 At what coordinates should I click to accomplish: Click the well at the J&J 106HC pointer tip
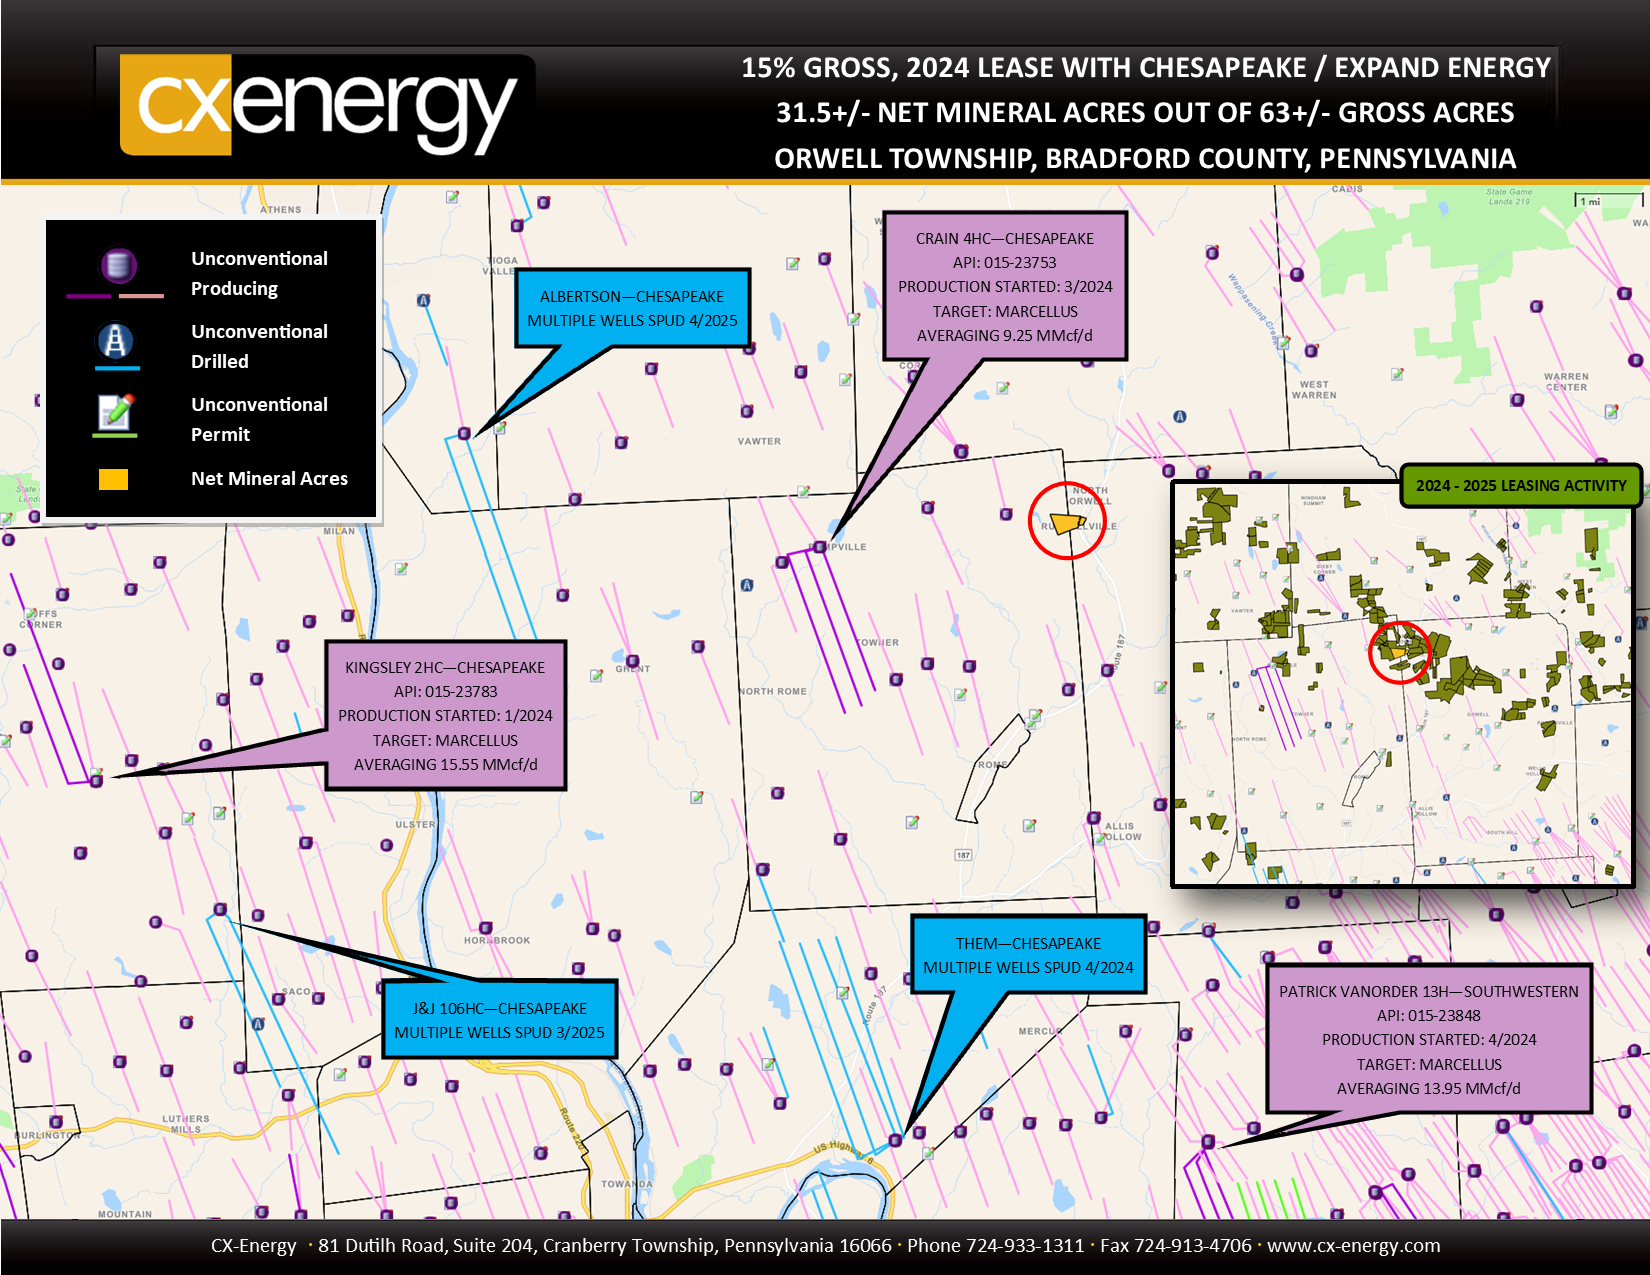coord(220,909)
